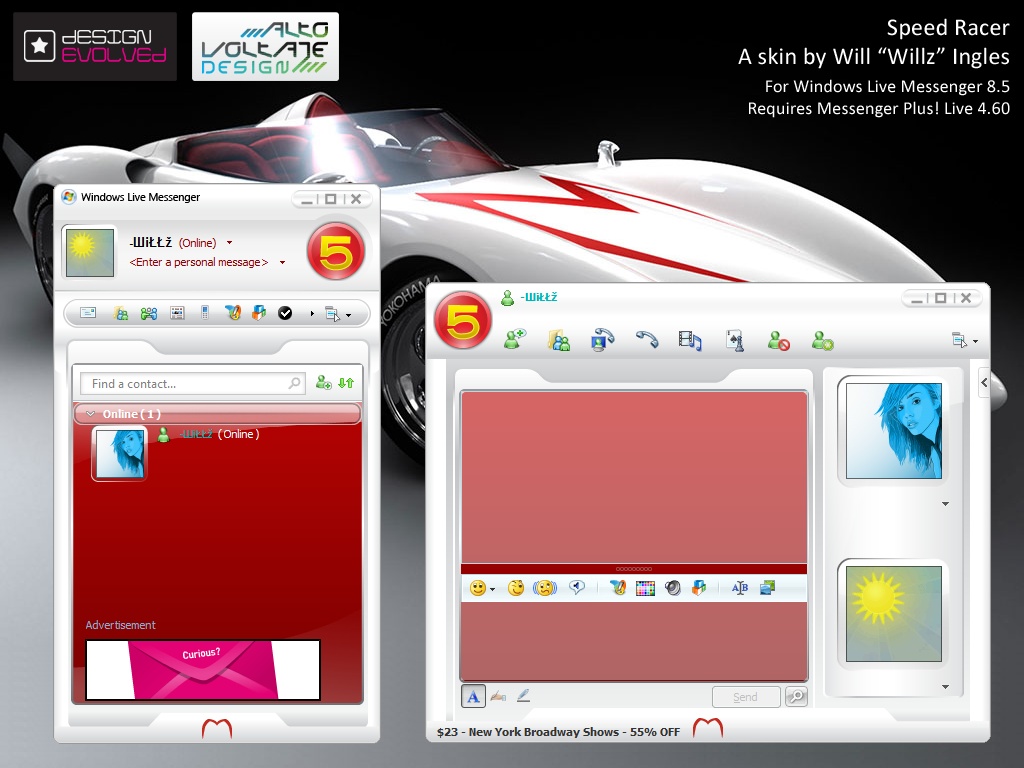Open the green and blue contacts network icon
Screen dimensions: 1024x768
tap(149, 314)
